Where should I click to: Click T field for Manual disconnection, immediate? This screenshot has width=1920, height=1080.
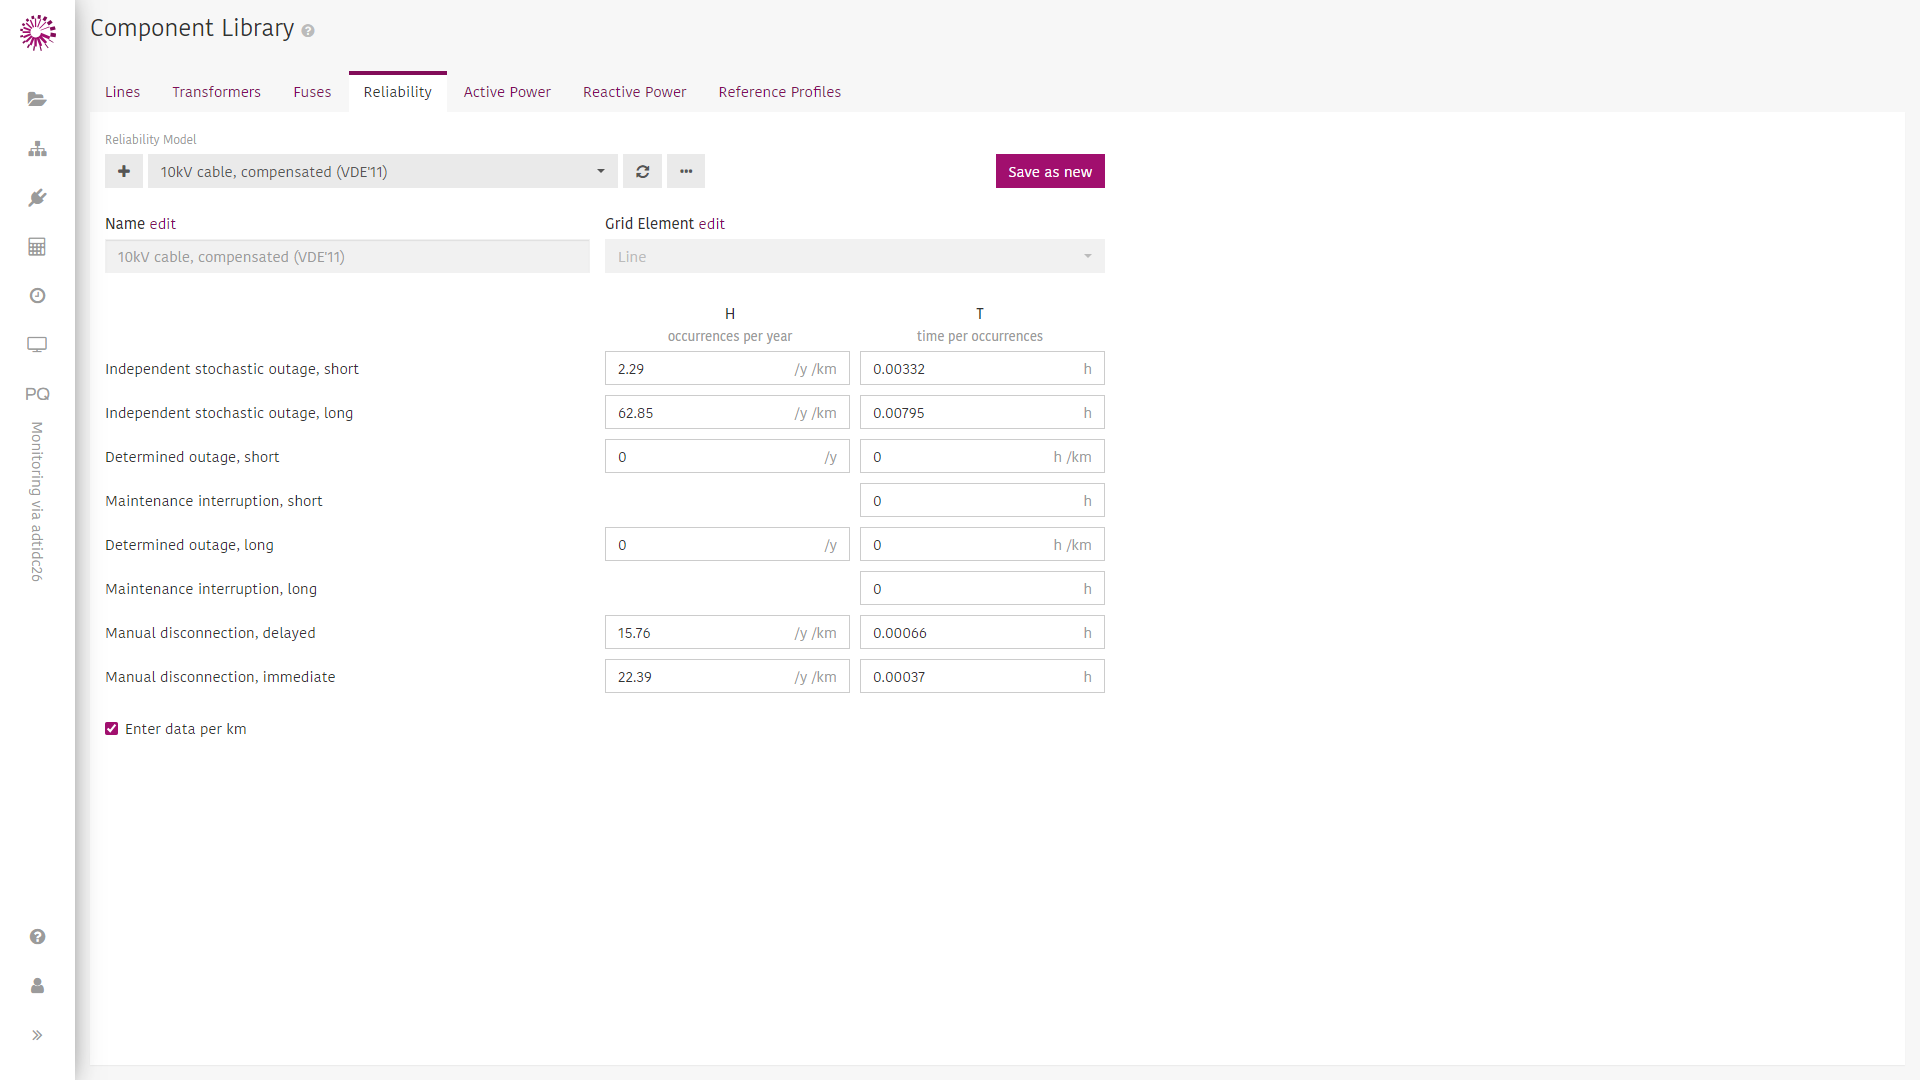982,676
